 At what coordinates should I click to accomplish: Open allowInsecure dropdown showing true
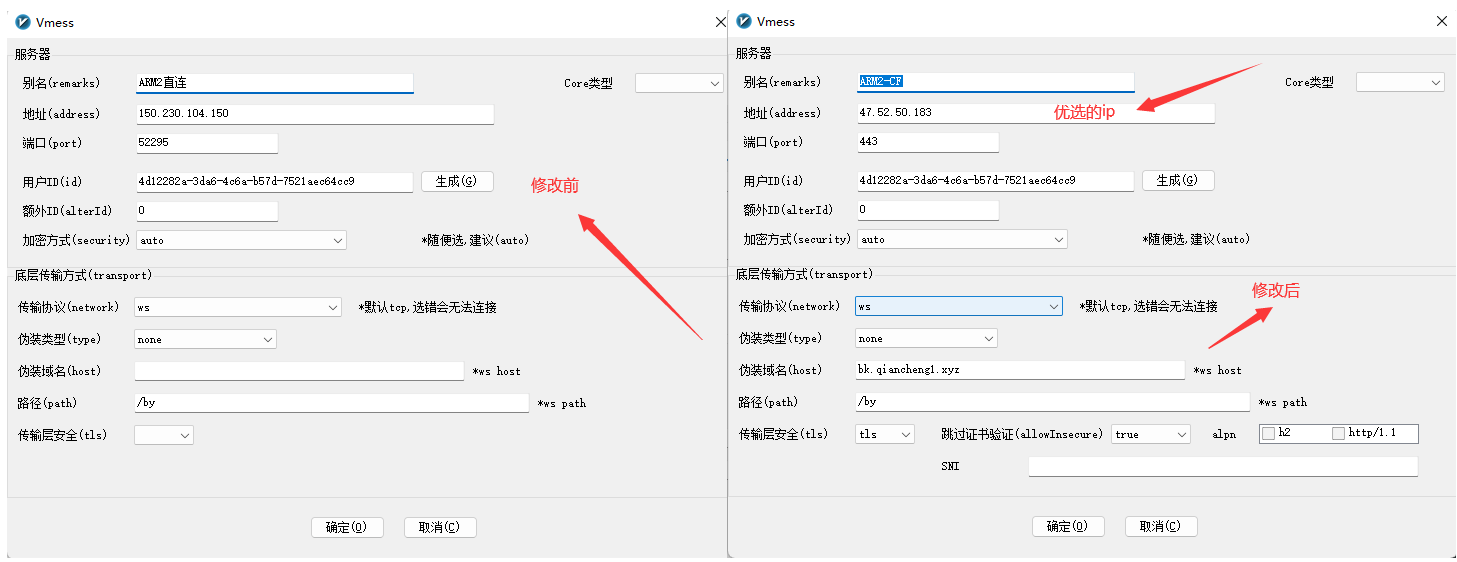[x=1151, y=434]
